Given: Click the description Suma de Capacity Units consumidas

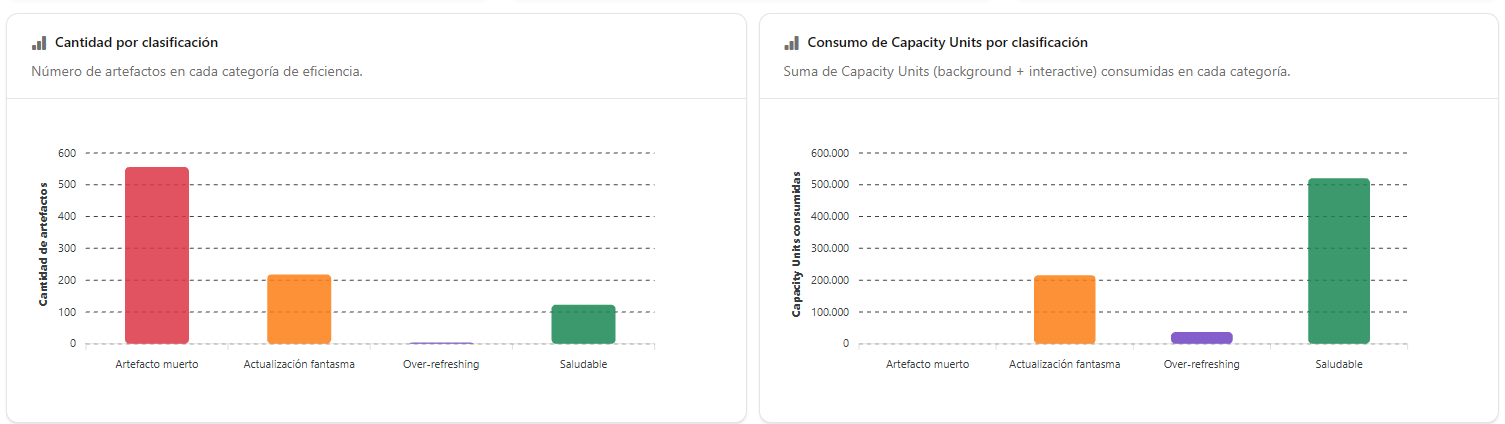Looking at the screenshot, I should (1037, 72).
